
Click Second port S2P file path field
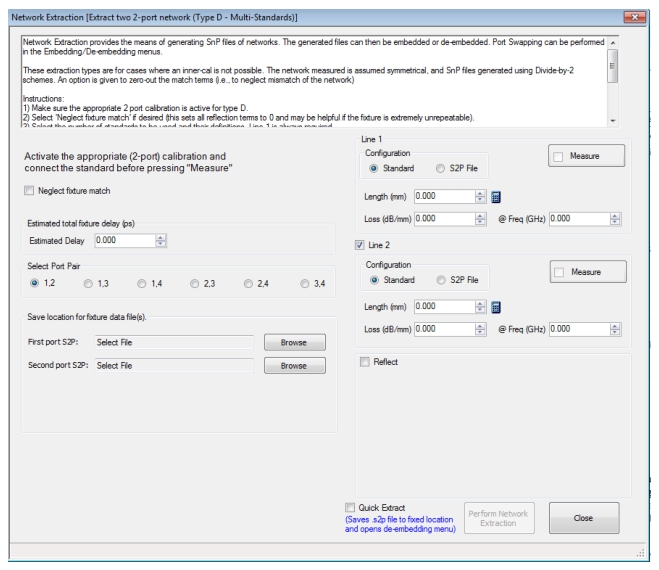(174, 366)
